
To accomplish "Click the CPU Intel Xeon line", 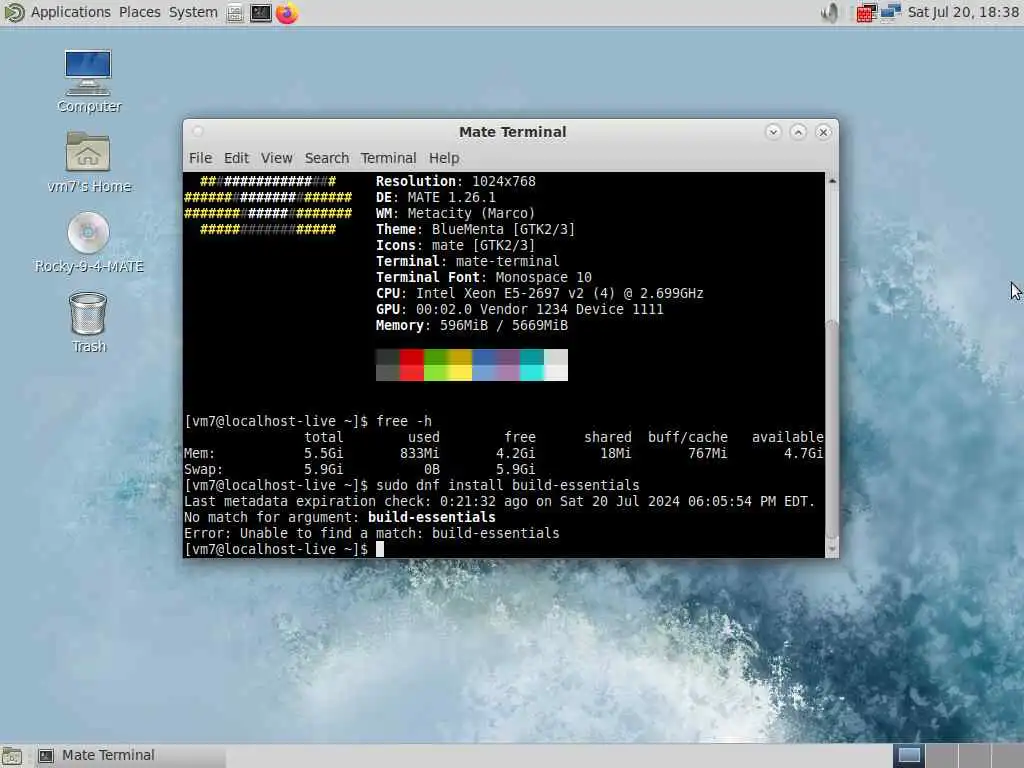I will [539, 293].
